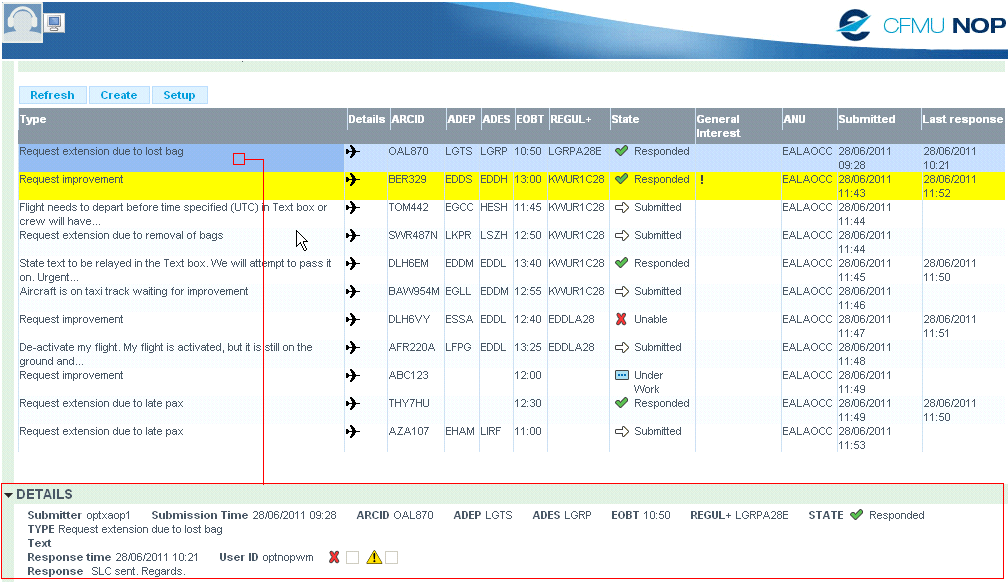The width and height of the screenshot is (1008, 582).
Task: Click green Responded checkmark for THY7HU
Action: [621, 404]
